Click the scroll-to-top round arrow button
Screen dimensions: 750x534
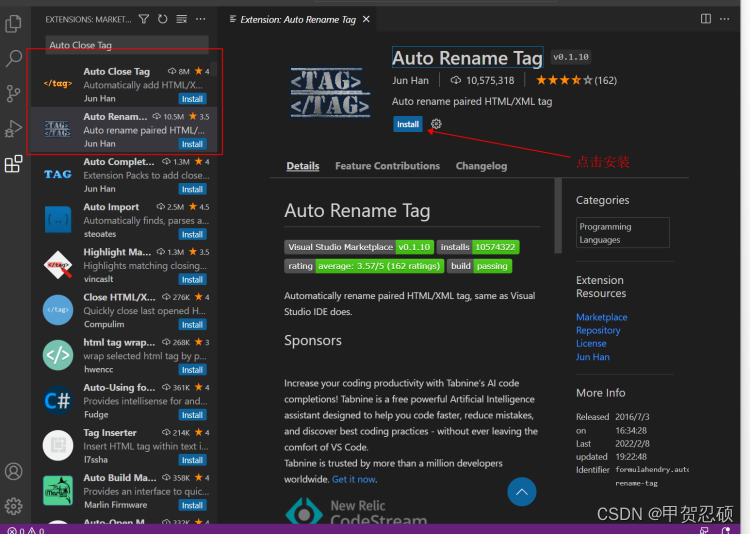(521, 492)
